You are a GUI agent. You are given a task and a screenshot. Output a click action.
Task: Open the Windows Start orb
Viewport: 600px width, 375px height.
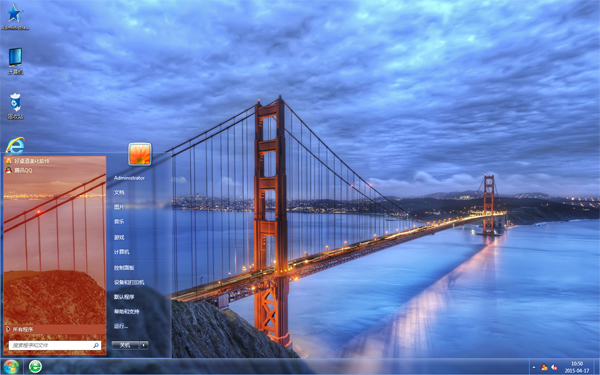[11, 367]
